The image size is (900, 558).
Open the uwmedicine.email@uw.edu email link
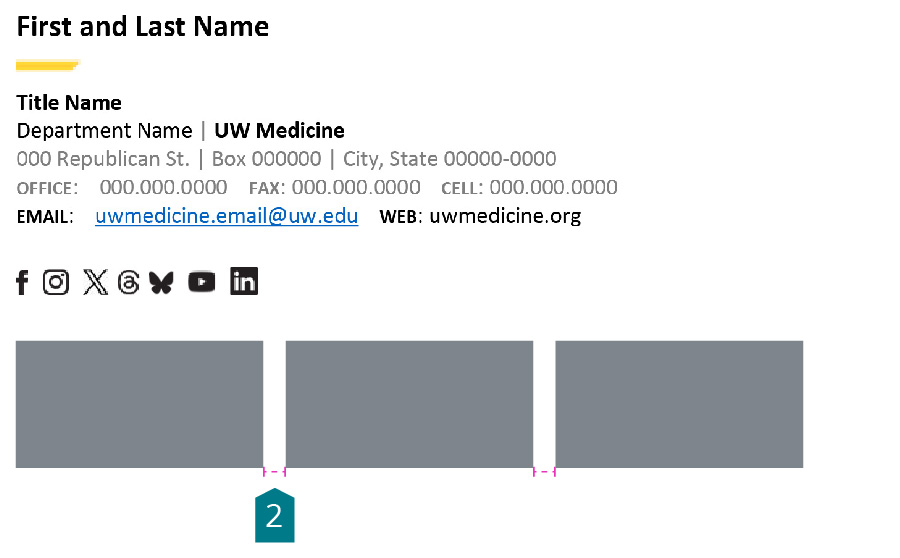coord(227,216)
